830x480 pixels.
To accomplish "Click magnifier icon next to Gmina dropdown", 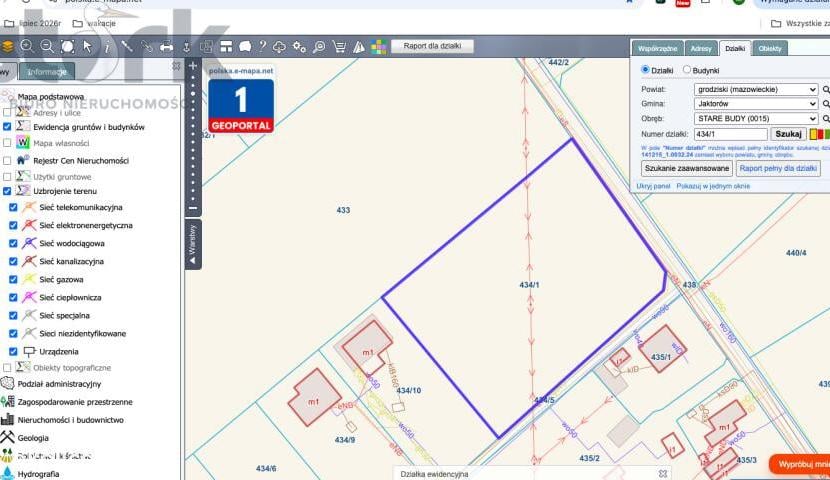I will point(826,104).
